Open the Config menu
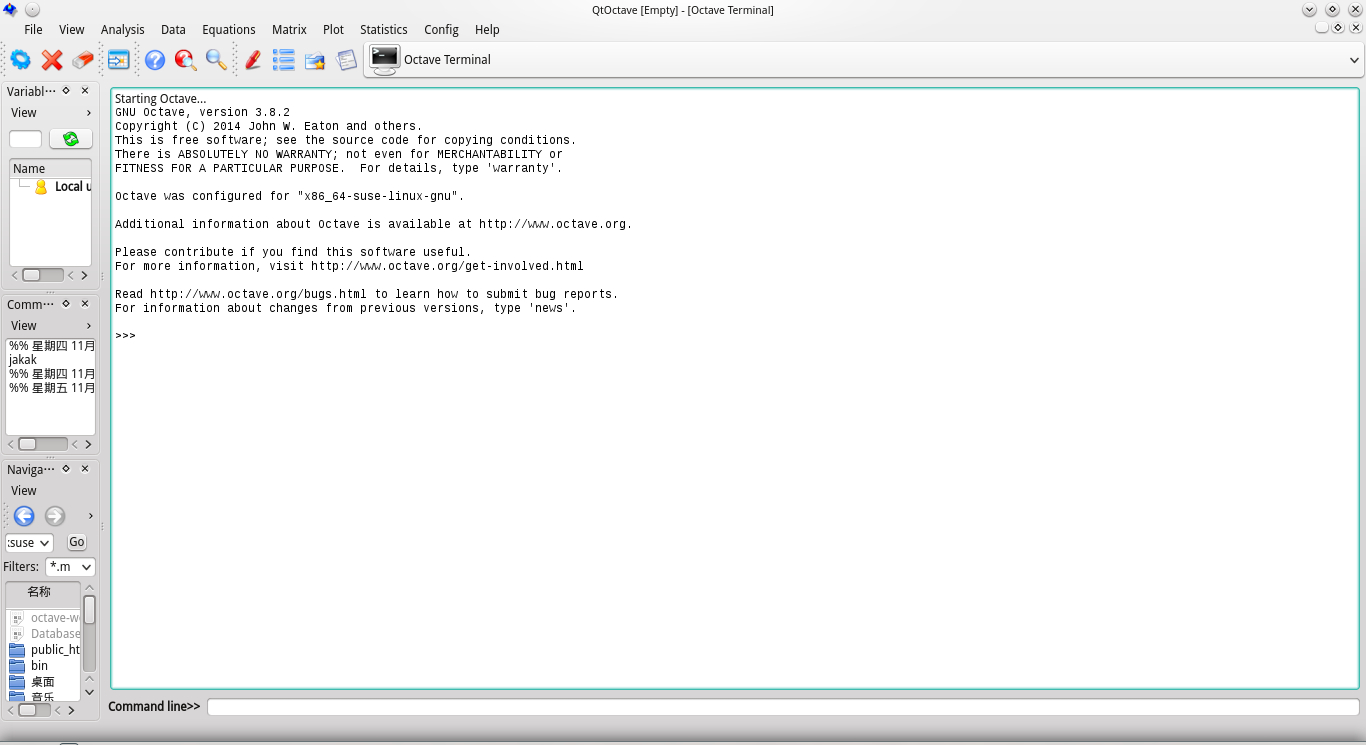Image resolution: width=1366 pixels, height=745 pixels. [x=441, y=30]
